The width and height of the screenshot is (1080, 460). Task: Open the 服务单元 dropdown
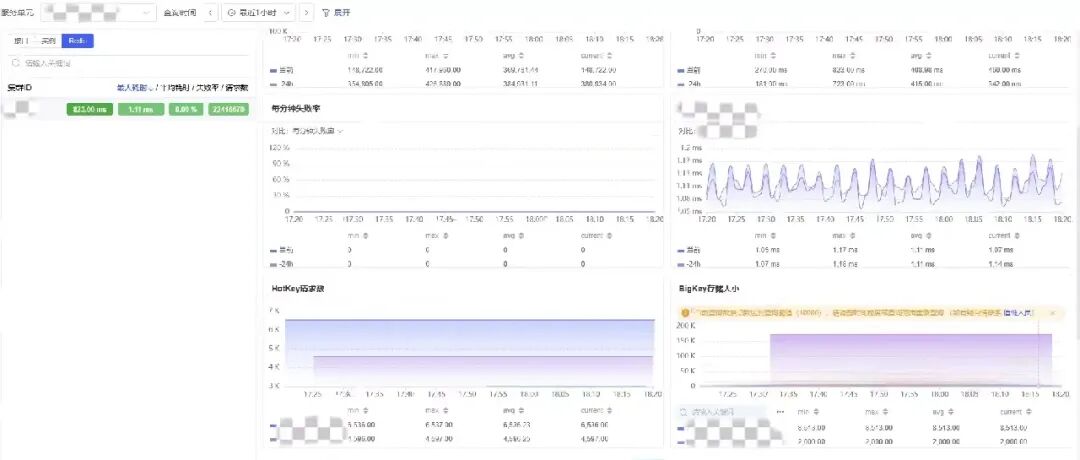[x=98, y=13]
